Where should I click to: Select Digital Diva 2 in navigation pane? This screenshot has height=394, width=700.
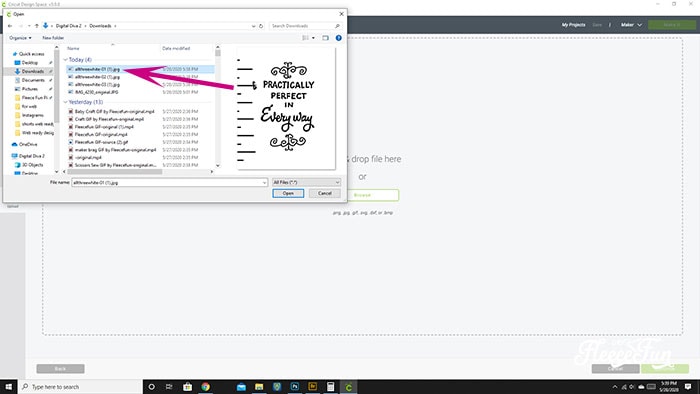(31, 156)
